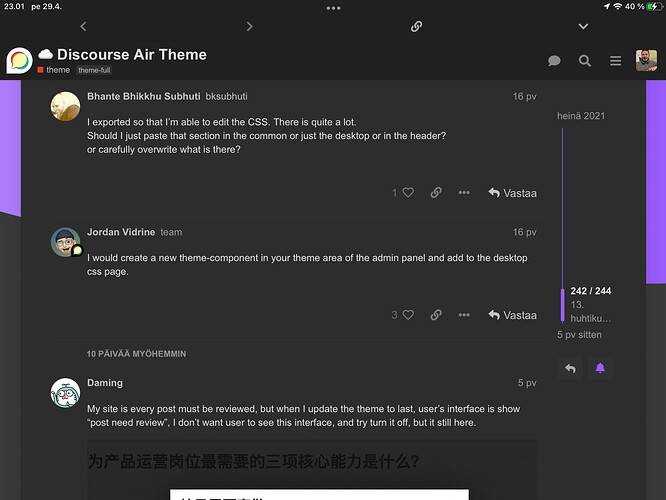Open your user avatar menu
This screenshot has width=666, height=500.
click(646, 61)
